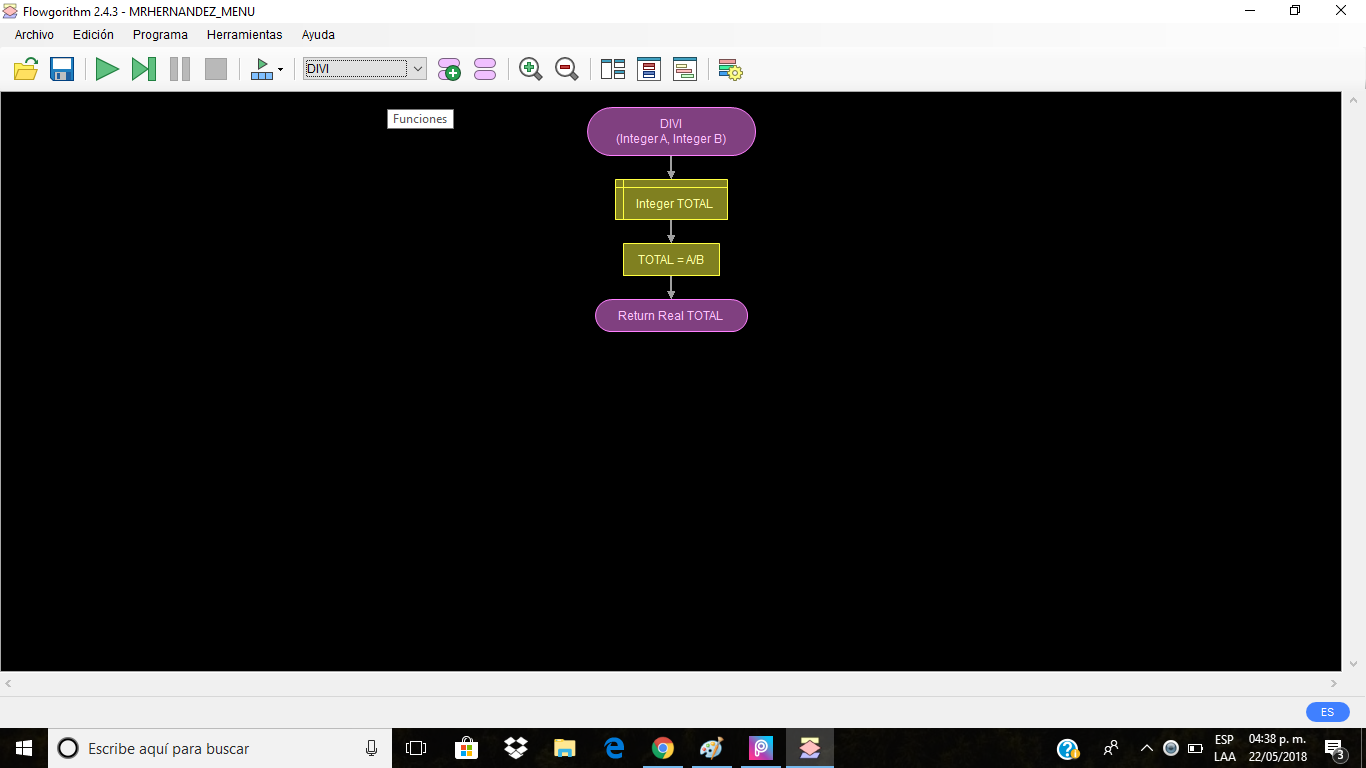
Task: Open the source code viewer icon
Action: [684, 69]
